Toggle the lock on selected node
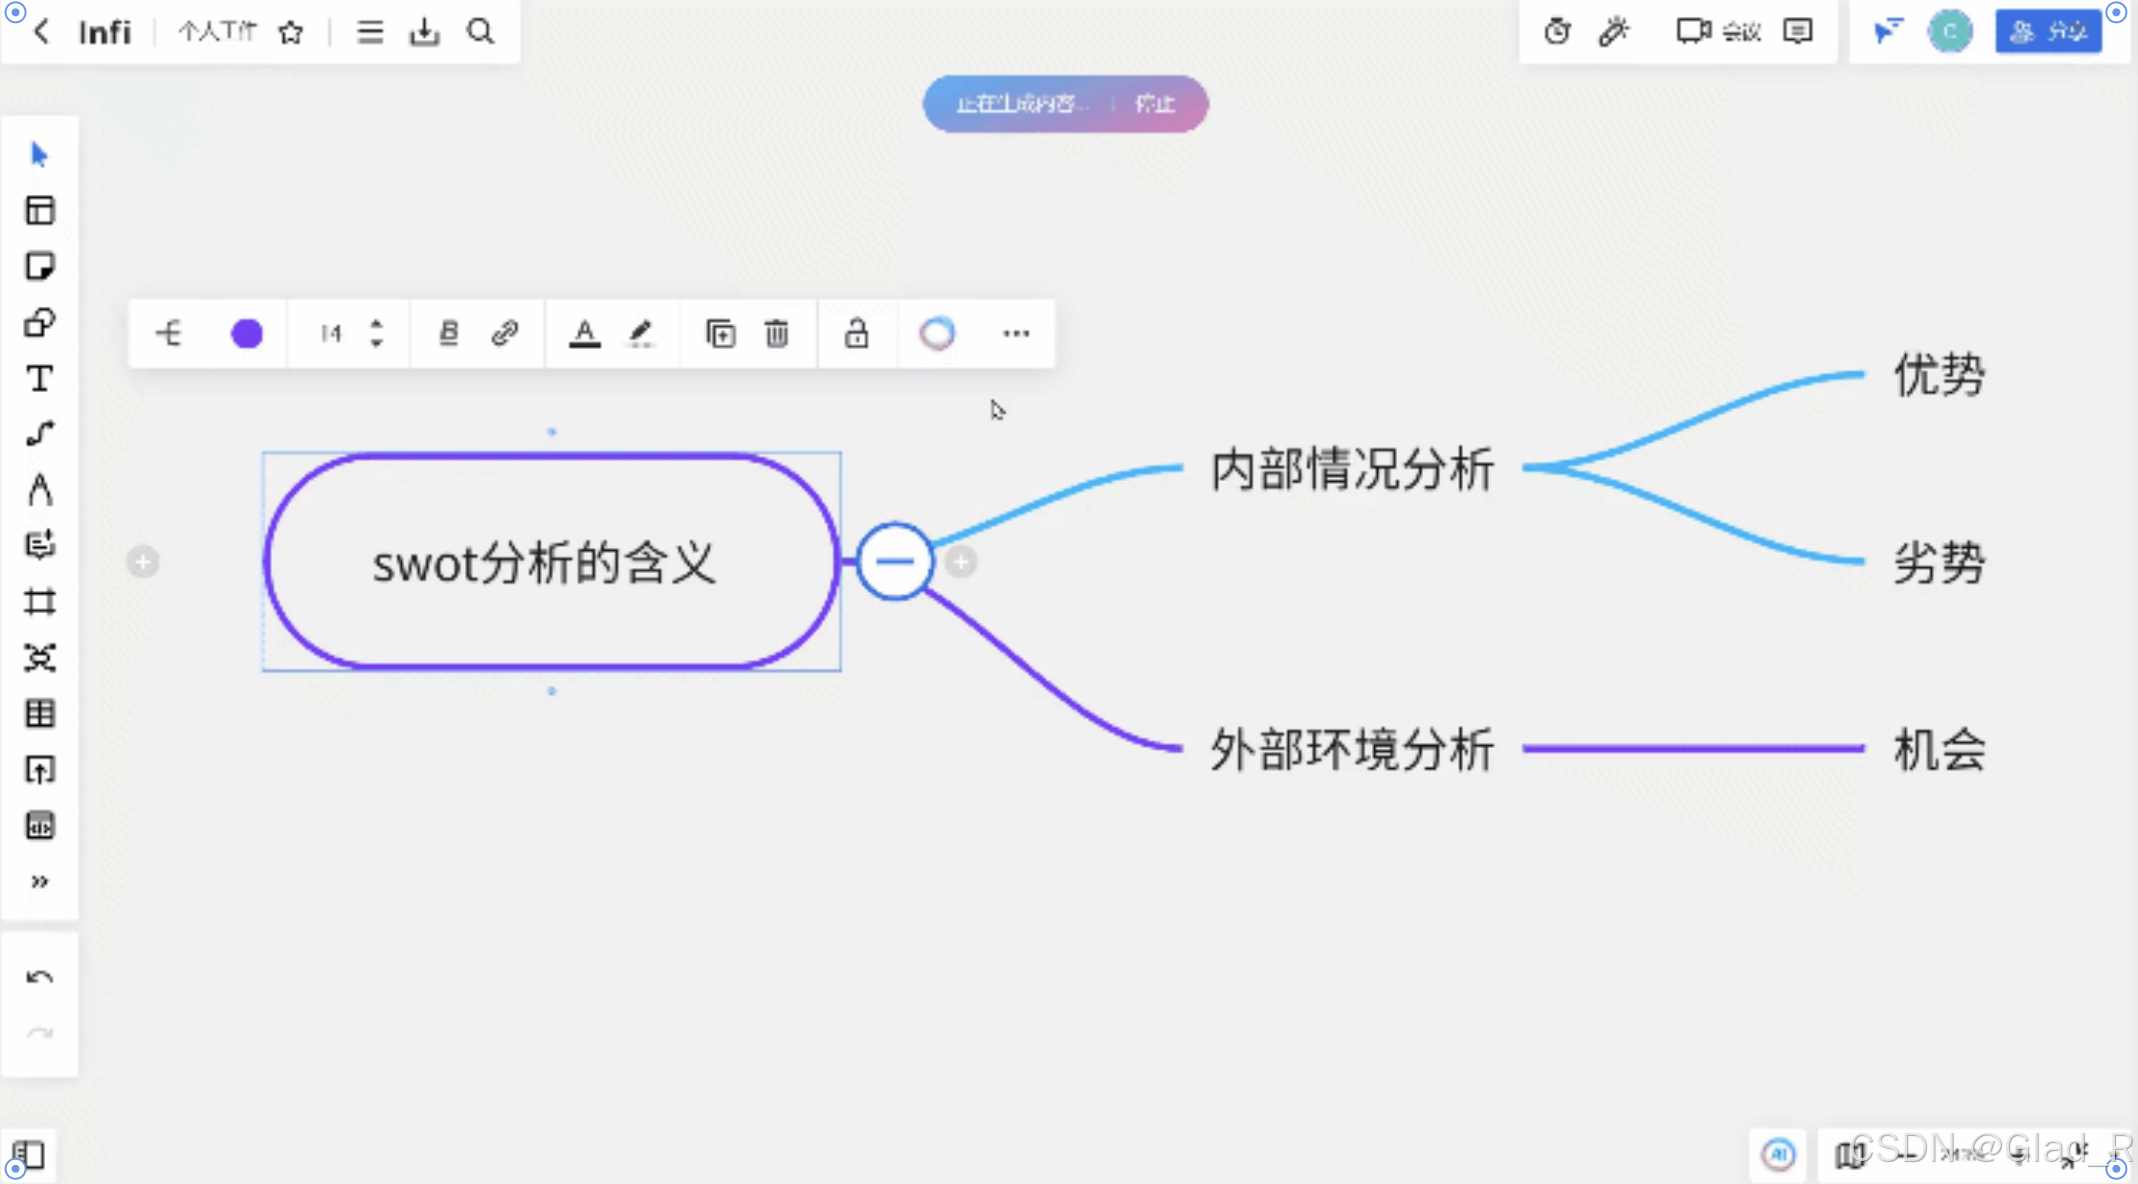This screenshot has width=2138, height=1184. [856, 333]
